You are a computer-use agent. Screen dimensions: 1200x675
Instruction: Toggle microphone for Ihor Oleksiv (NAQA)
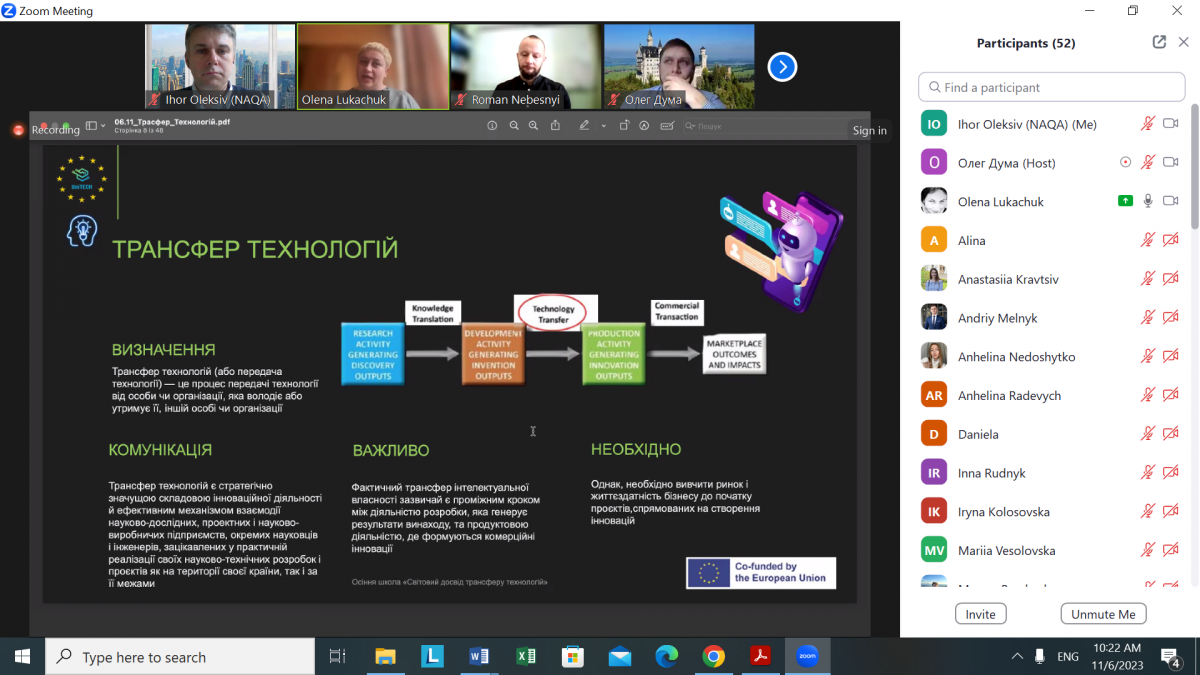point(1148,124)
